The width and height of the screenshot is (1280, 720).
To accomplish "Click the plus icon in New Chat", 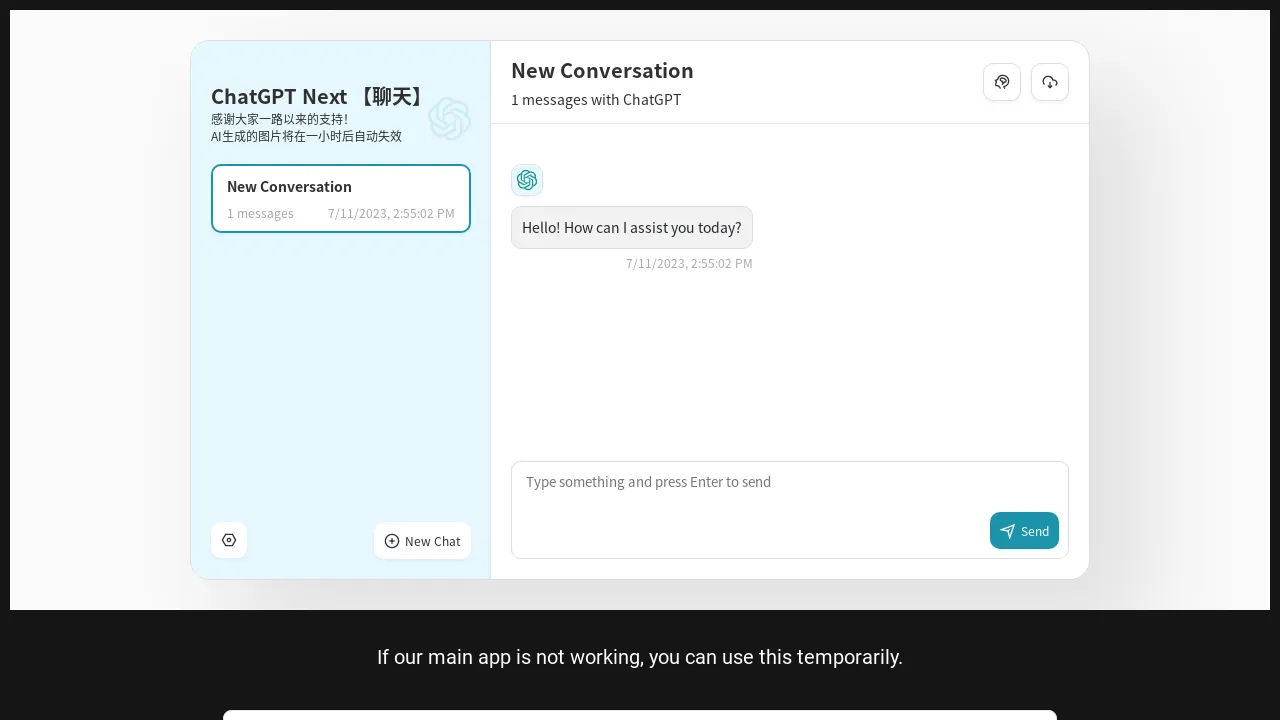I will (x=392, y=541).
